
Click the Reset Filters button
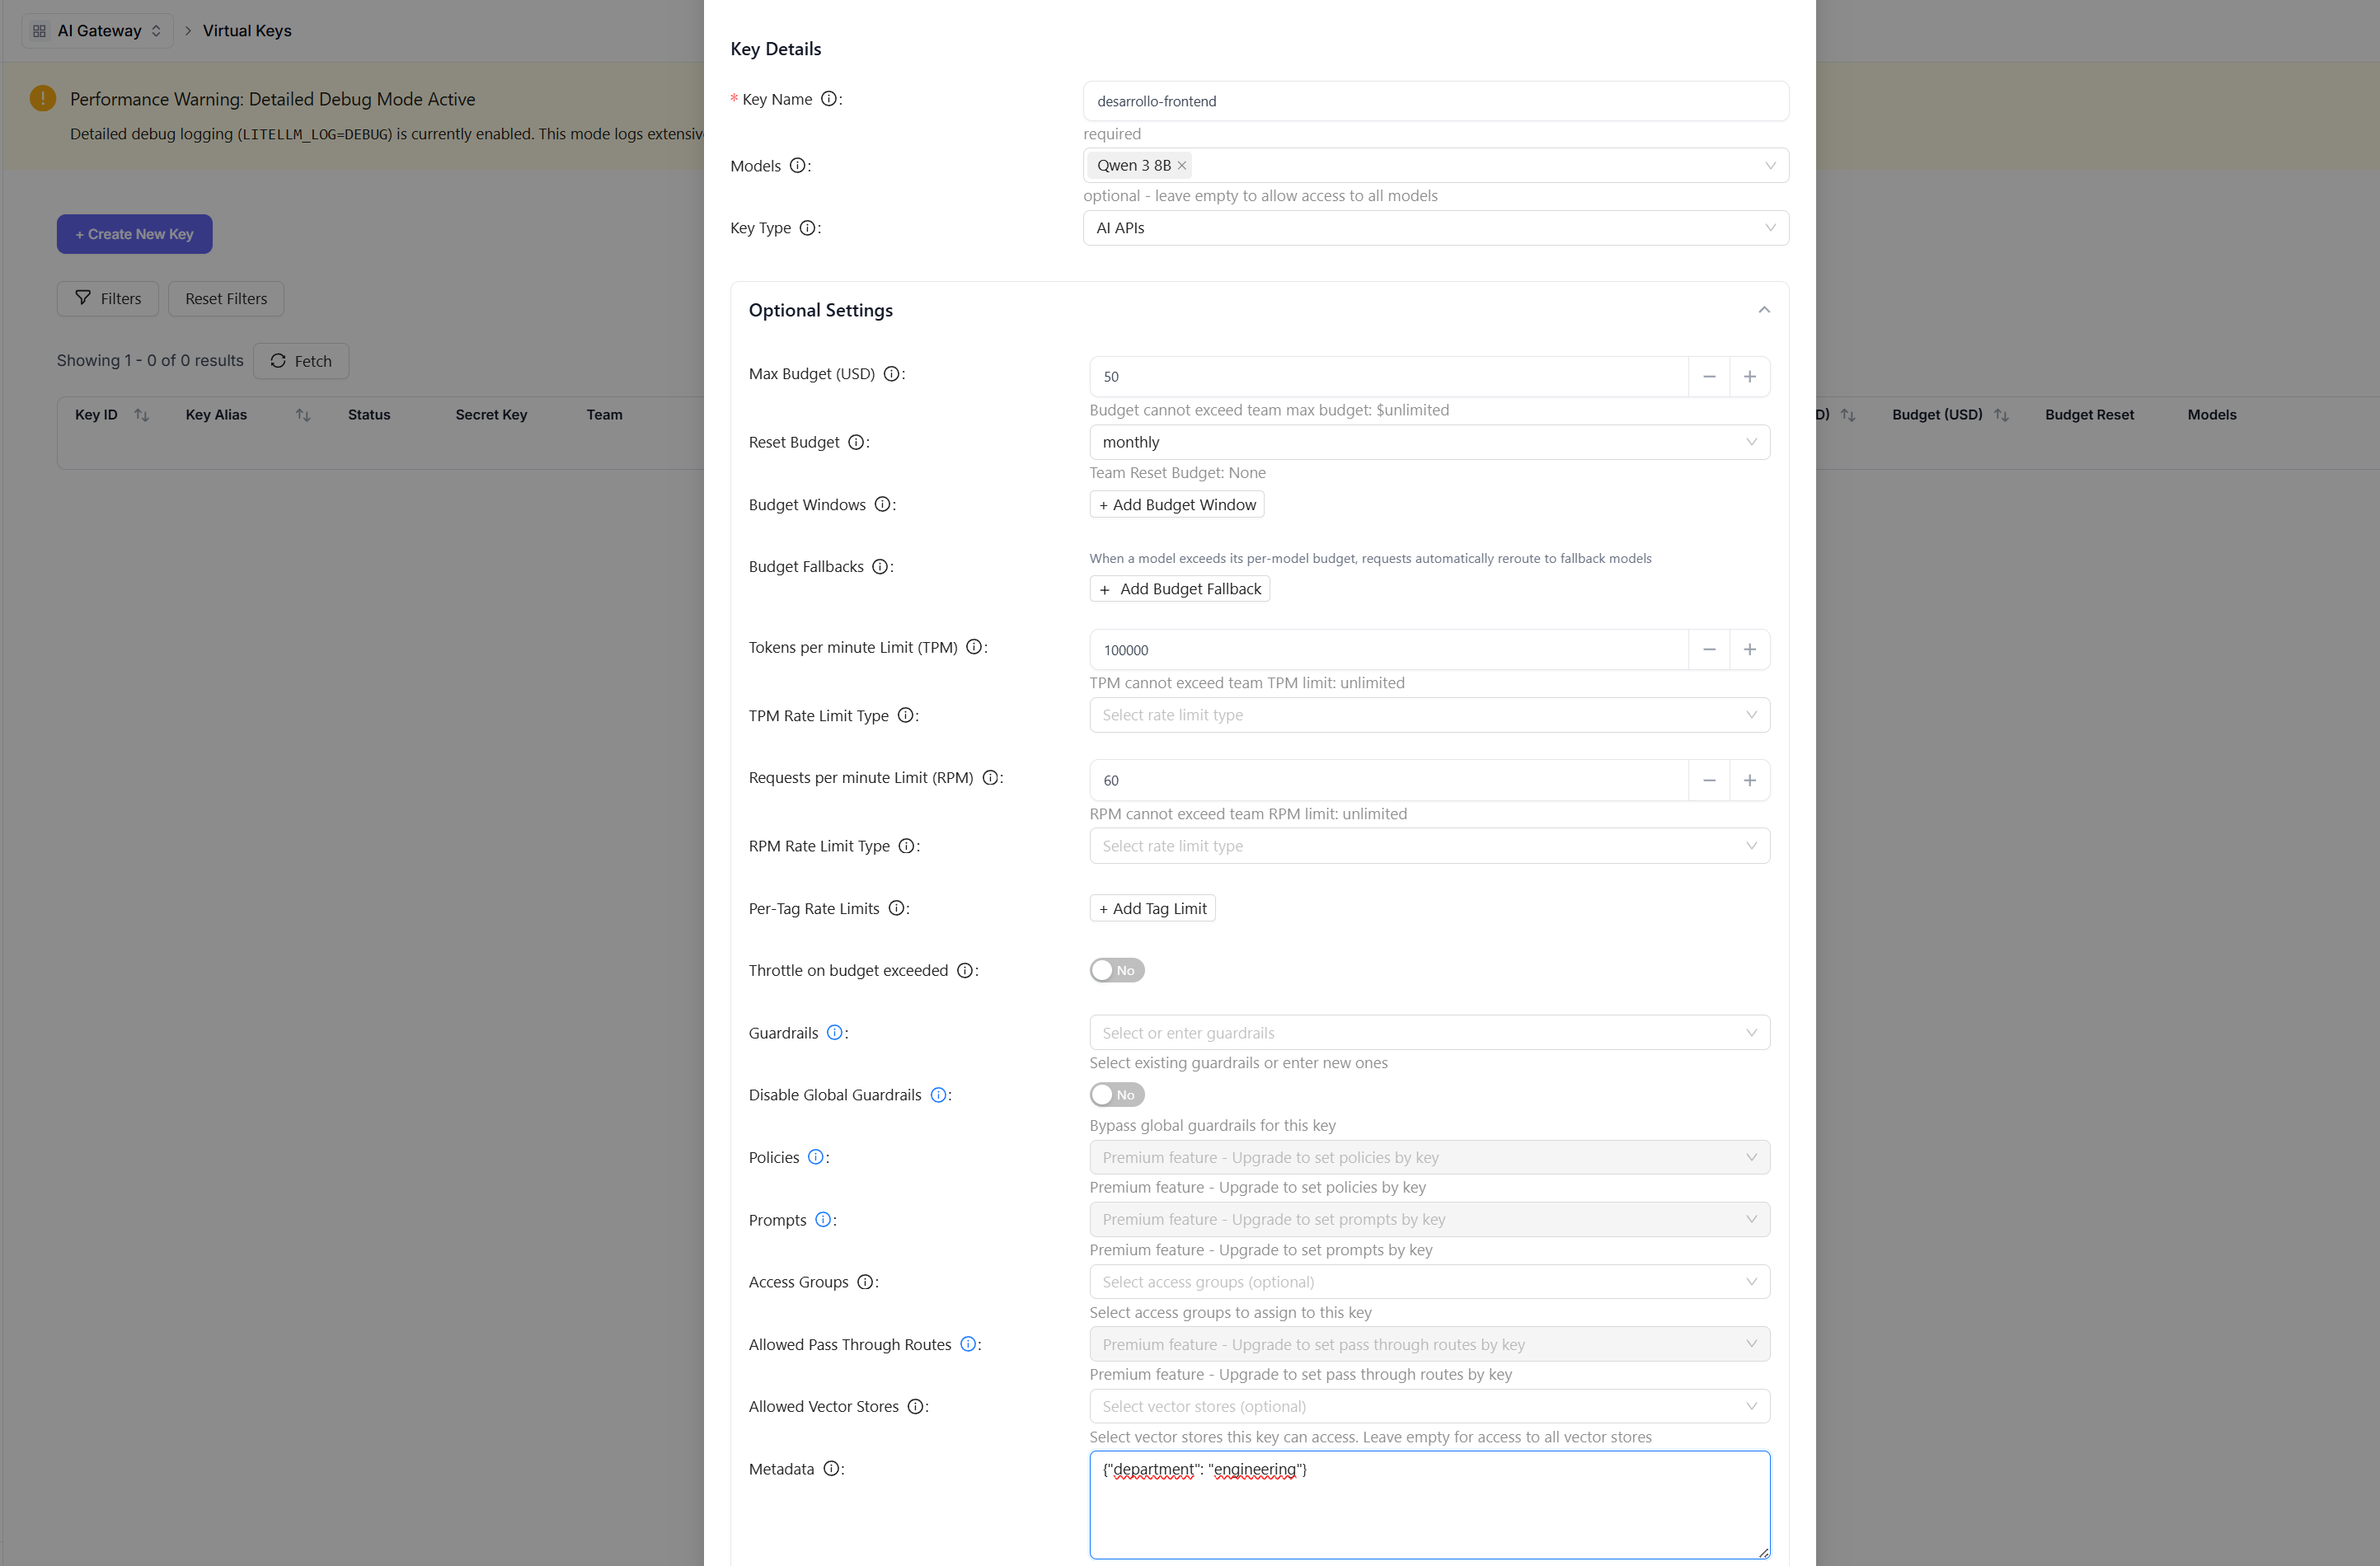pos(226,299)
